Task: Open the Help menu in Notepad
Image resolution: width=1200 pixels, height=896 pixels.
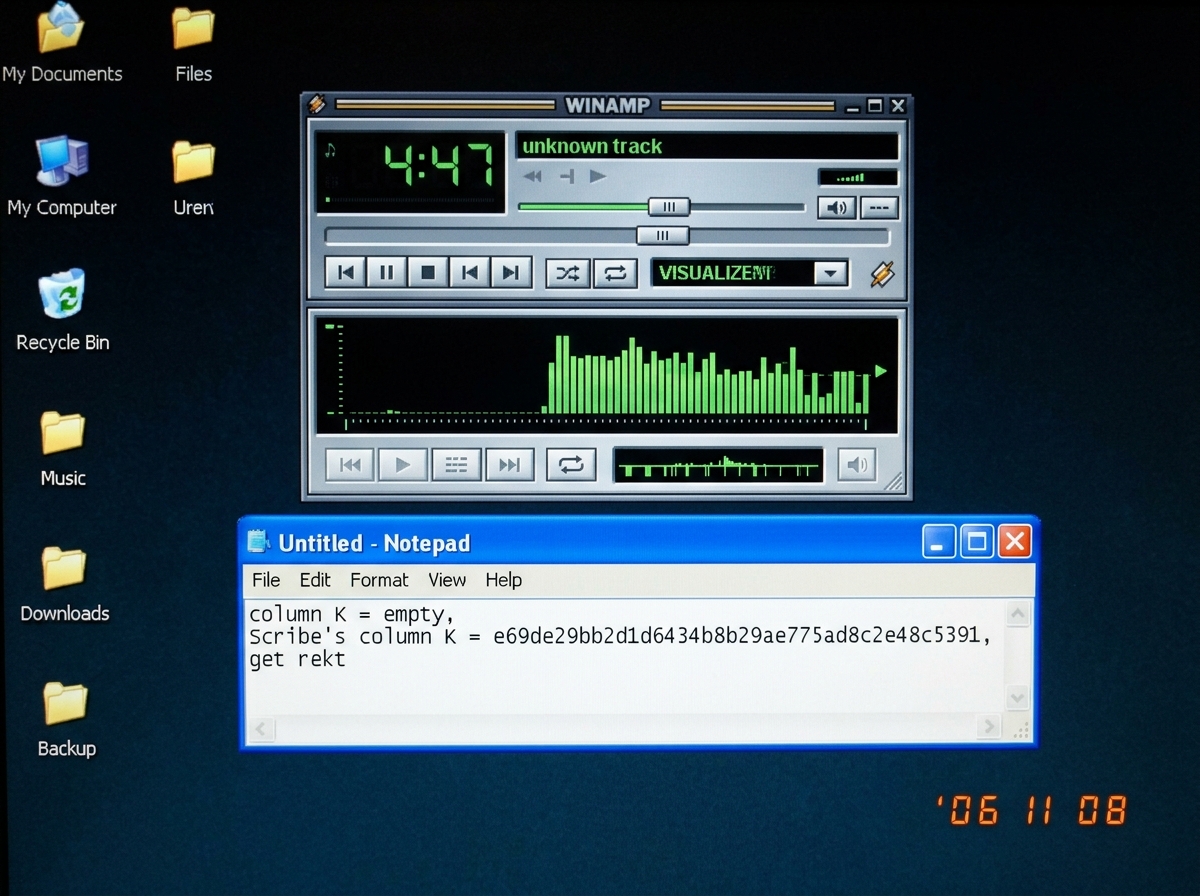Action: point(504,580)
